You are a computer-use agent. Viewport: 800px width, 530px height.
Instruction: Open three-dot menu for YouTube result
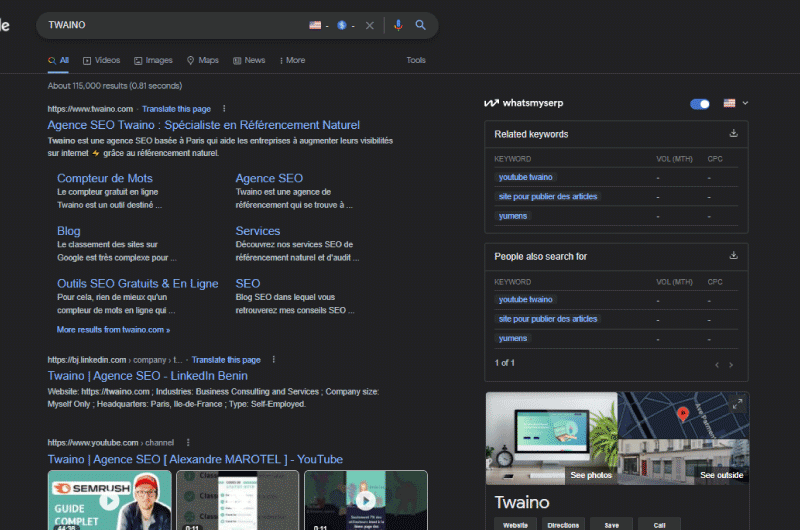tap(188, 443)
